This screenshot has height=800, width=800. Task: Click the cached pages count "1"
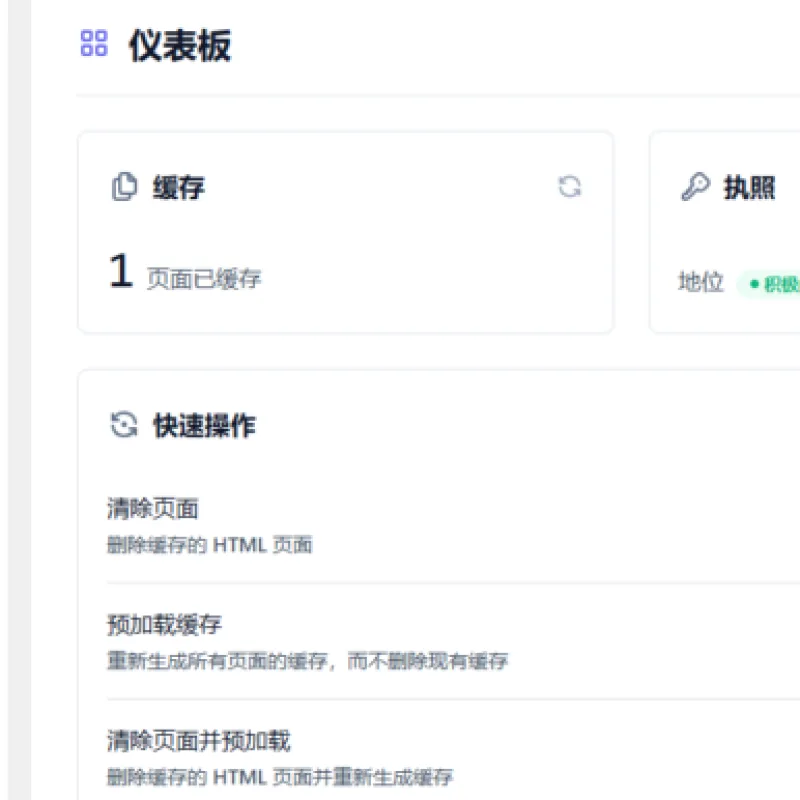121,270
